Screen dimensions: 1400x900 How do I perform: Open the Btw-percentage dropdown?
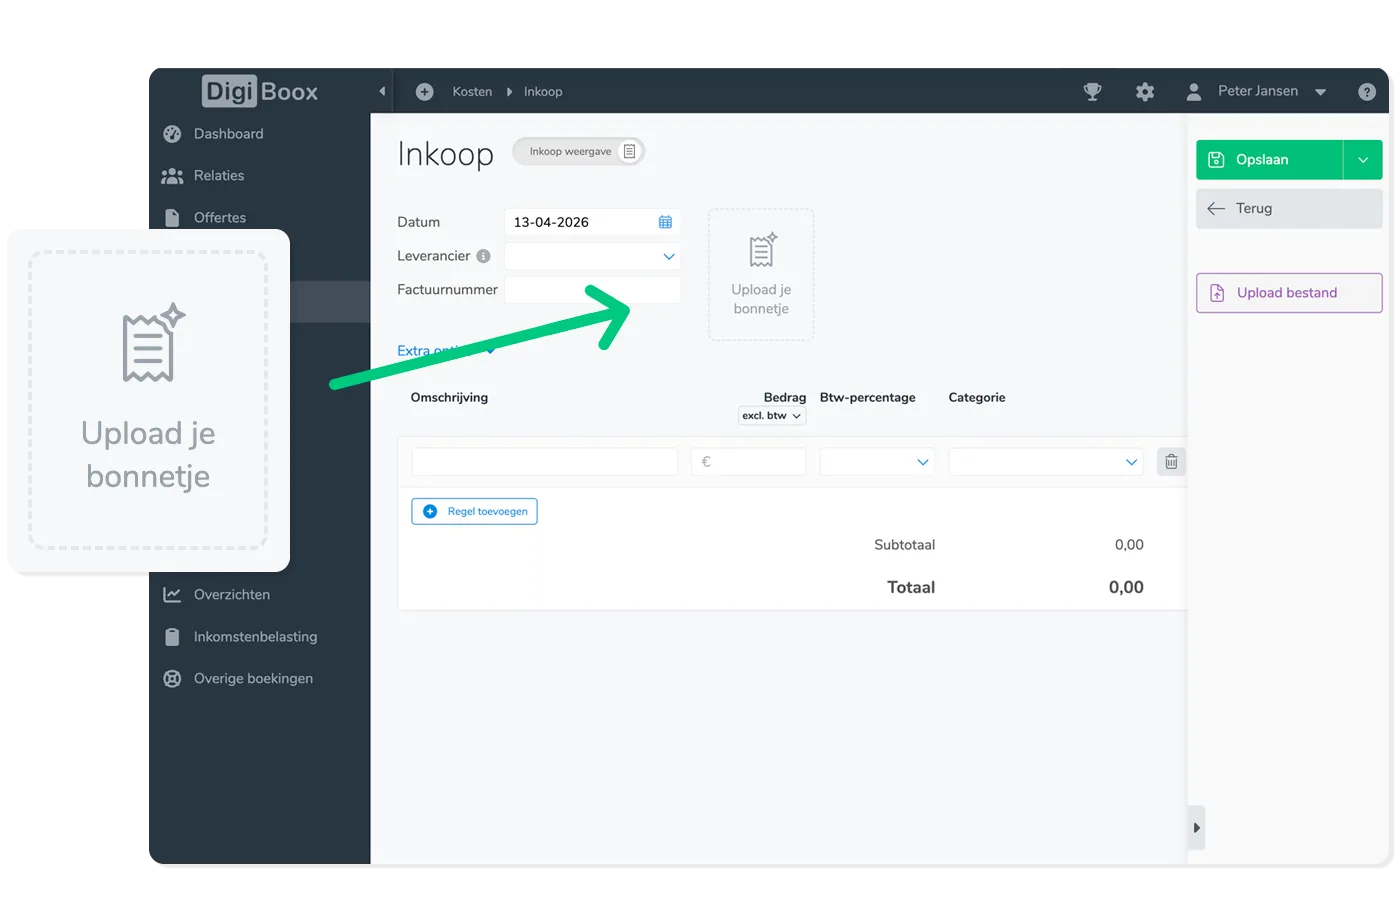[x=876, y=462]
